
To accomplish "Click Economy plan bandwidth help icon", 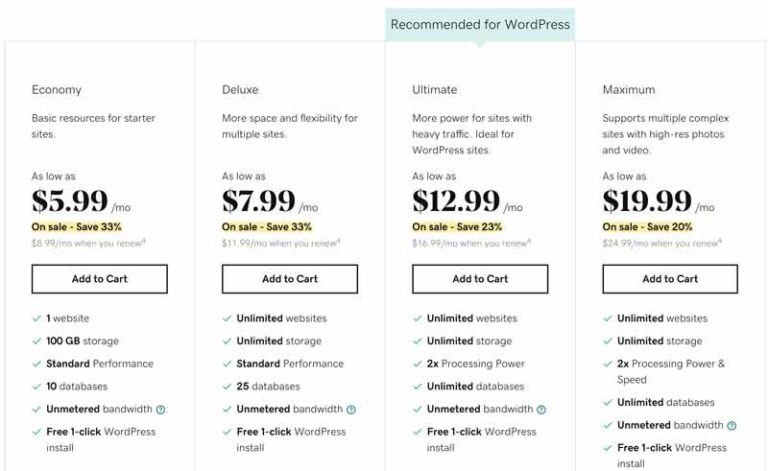I will [160, 409].
